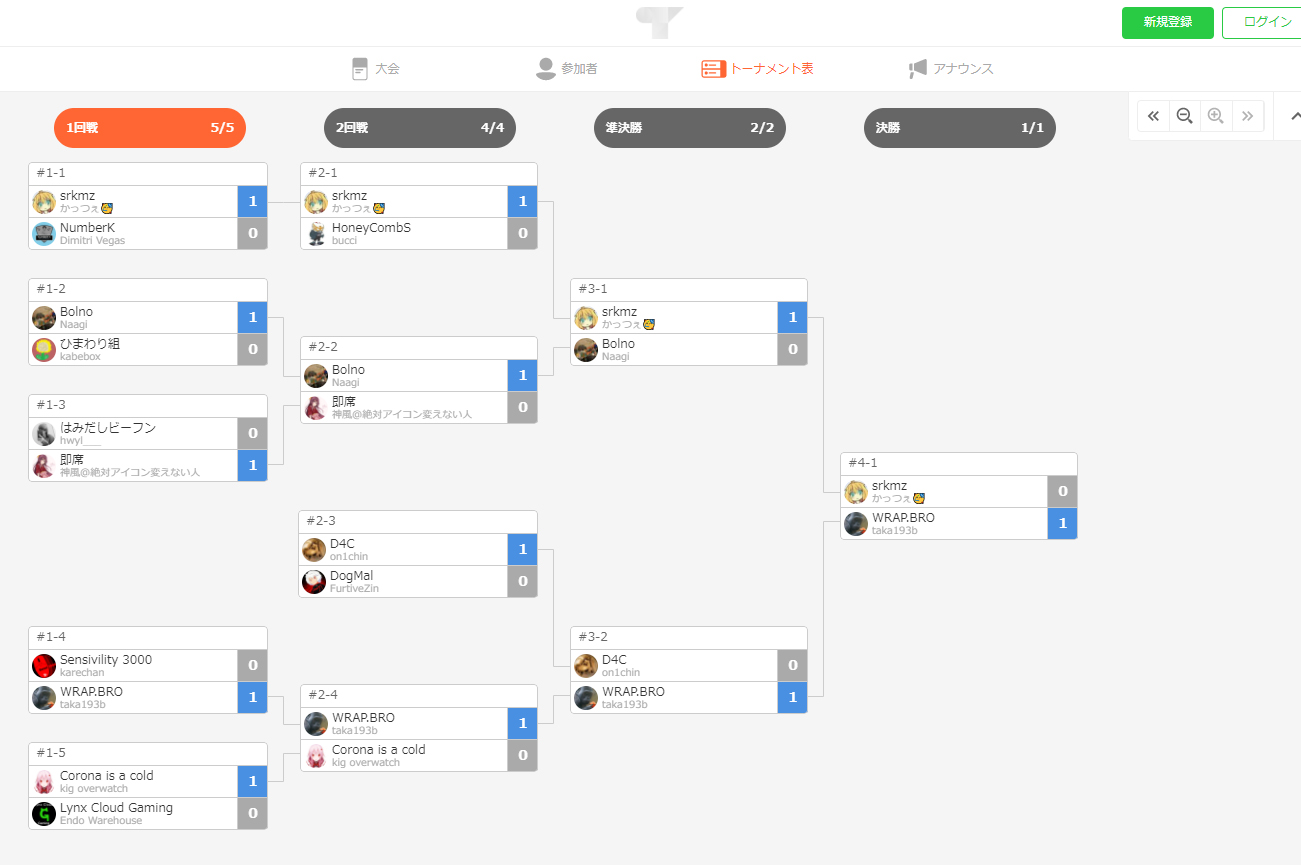Click srkmz avatar in match #1-1

tap(43, 202)
